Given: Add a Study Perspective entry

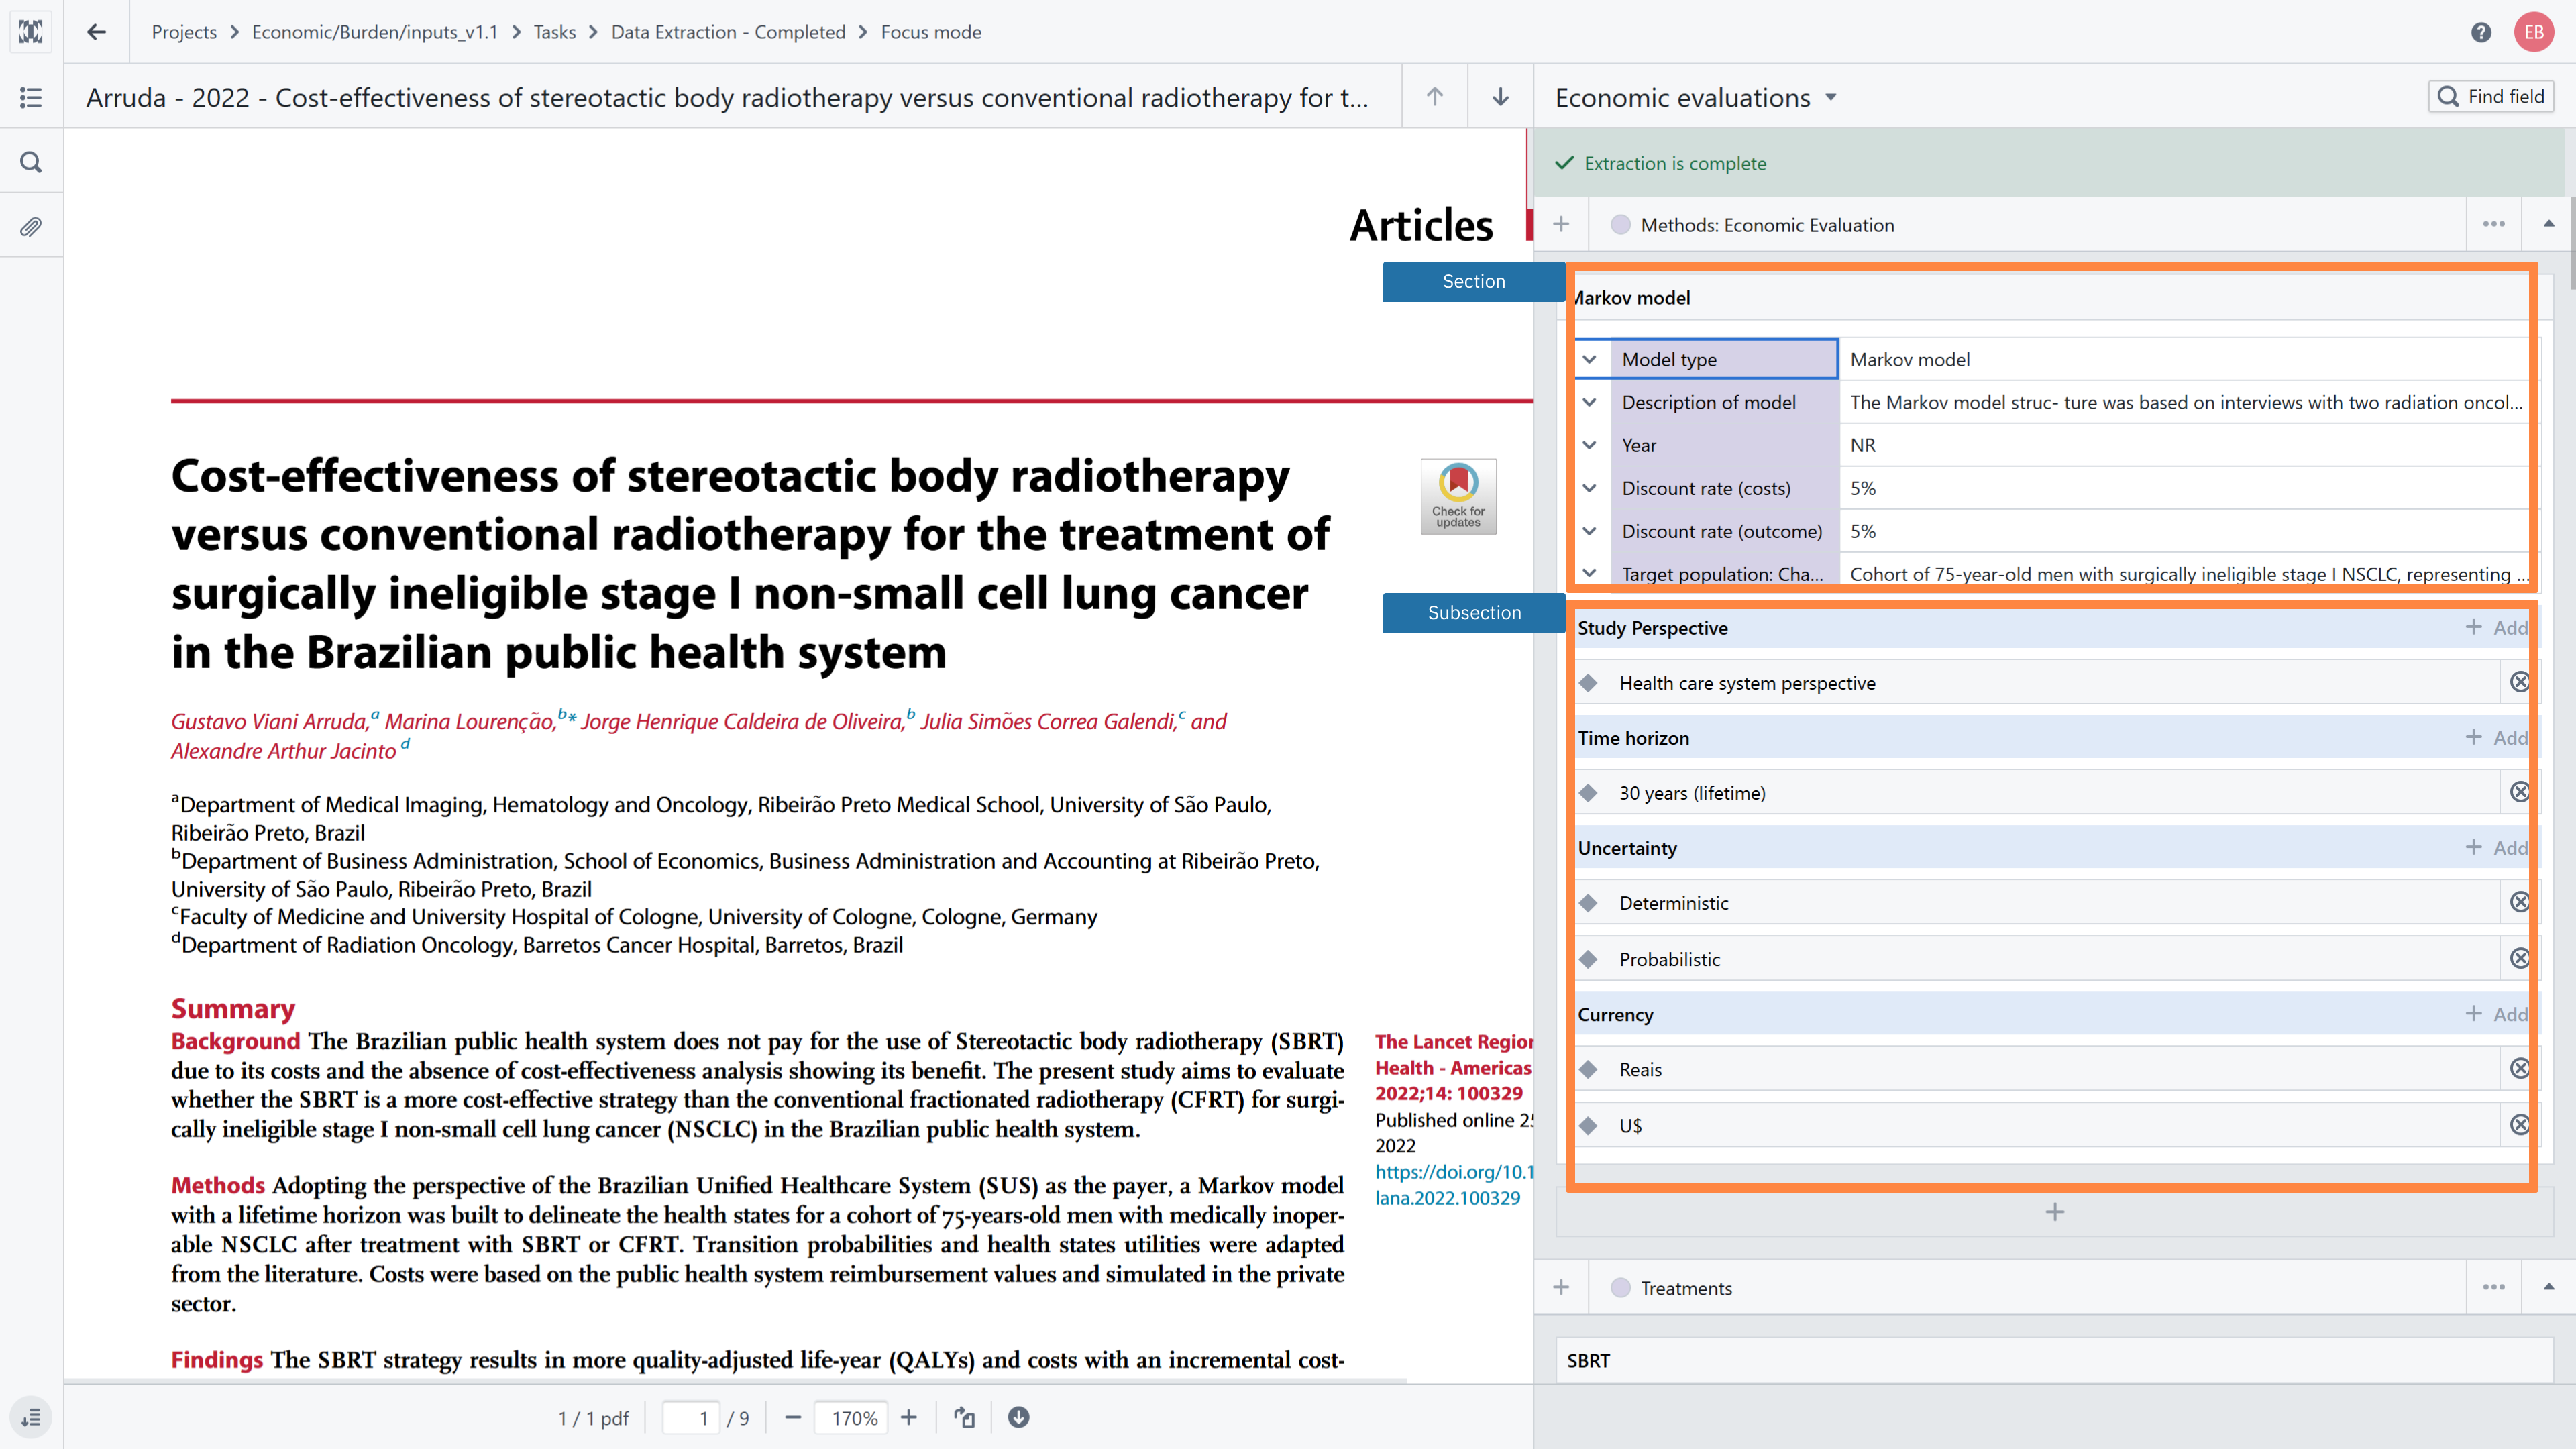Looking at the screenshot, I should (x=2496, y=627).
